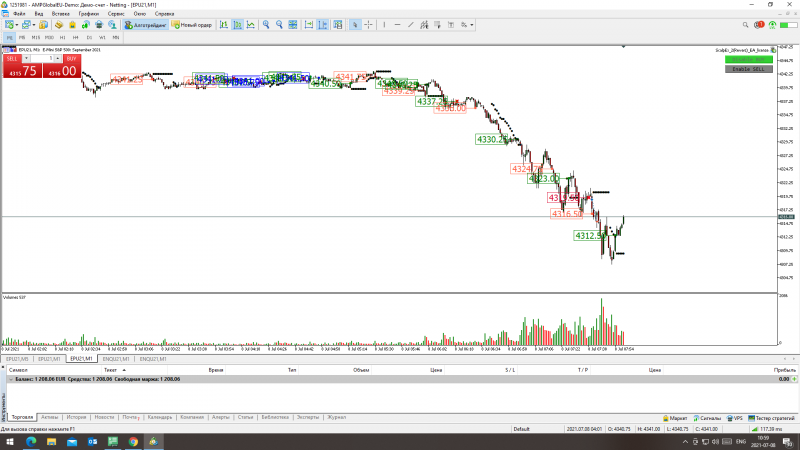Zoom out on the chart

coord(279,24)
